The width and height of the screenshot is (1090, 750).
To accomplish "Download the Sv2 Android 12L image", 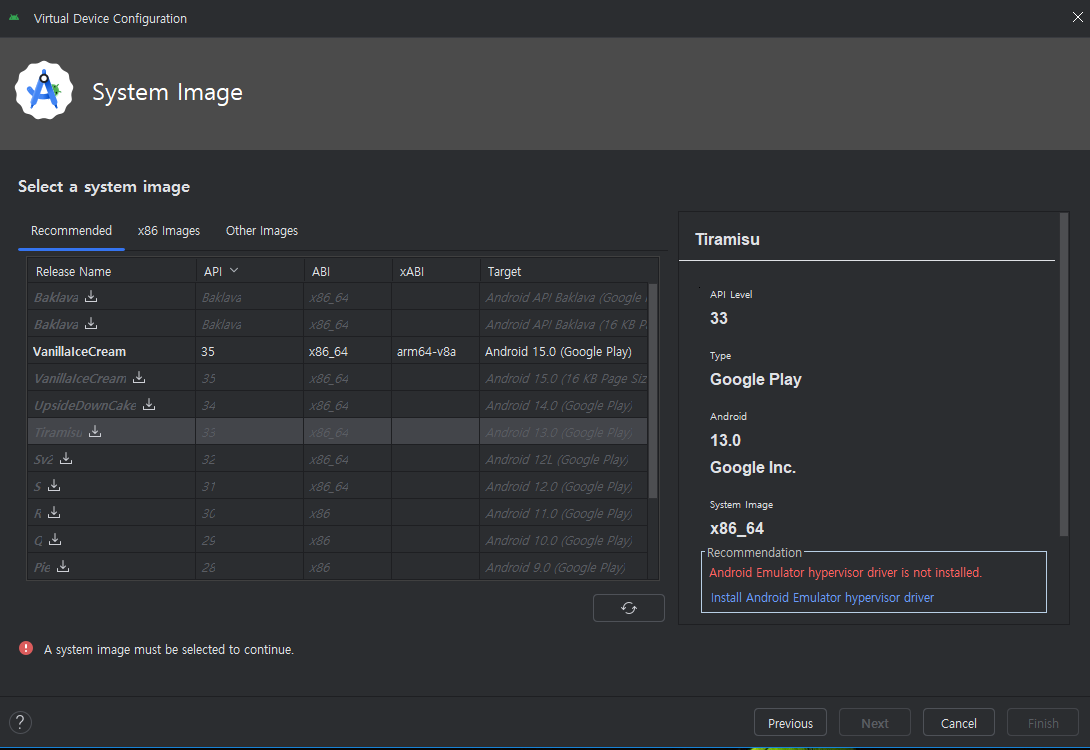I will [x=66, y=458].
